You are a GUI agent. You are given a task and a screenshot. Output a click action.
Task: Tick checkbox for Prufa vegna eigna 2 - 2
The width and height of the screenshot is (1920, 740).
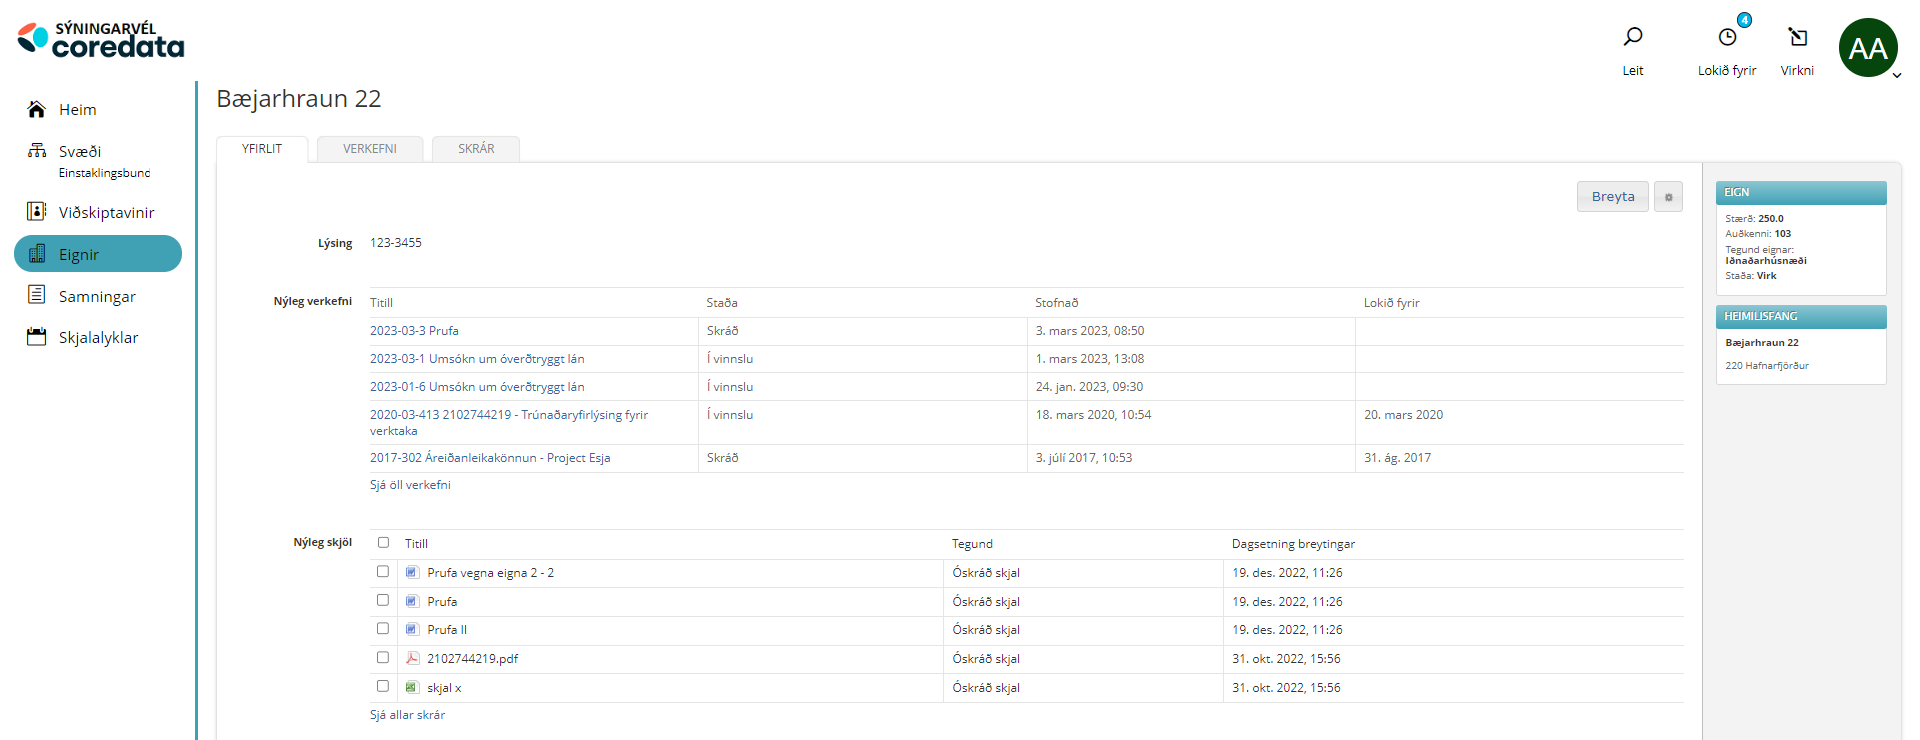point(383,572)
